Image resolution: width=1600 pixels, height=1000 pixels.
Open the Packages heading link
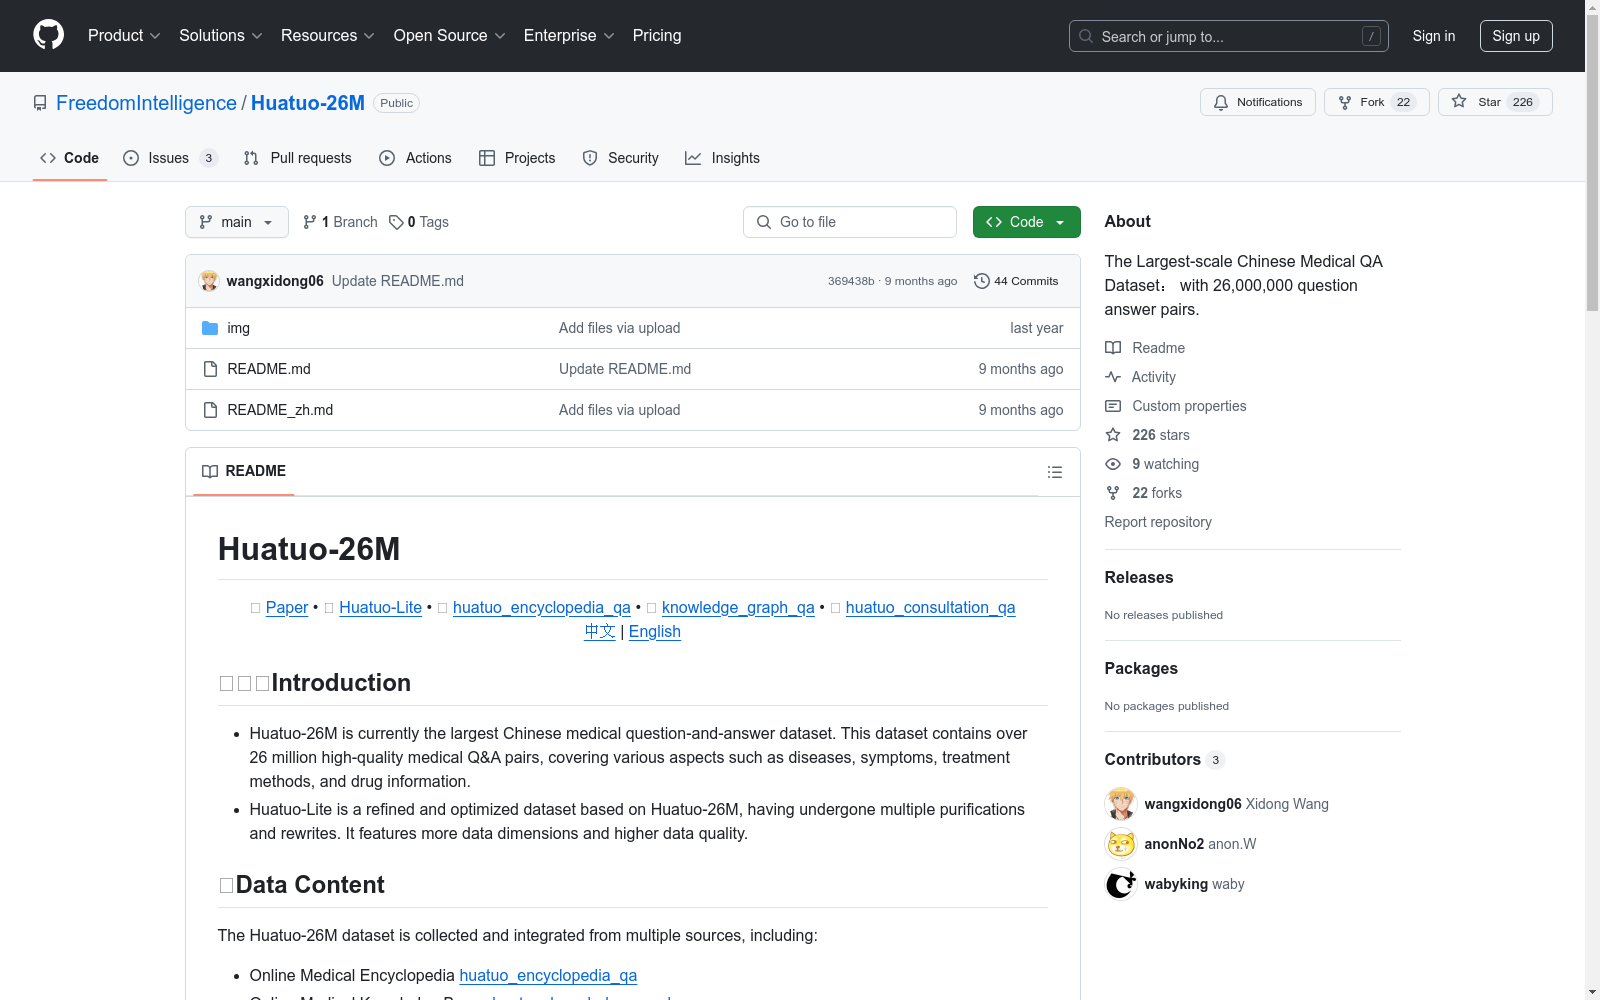tap(1141, 668)
